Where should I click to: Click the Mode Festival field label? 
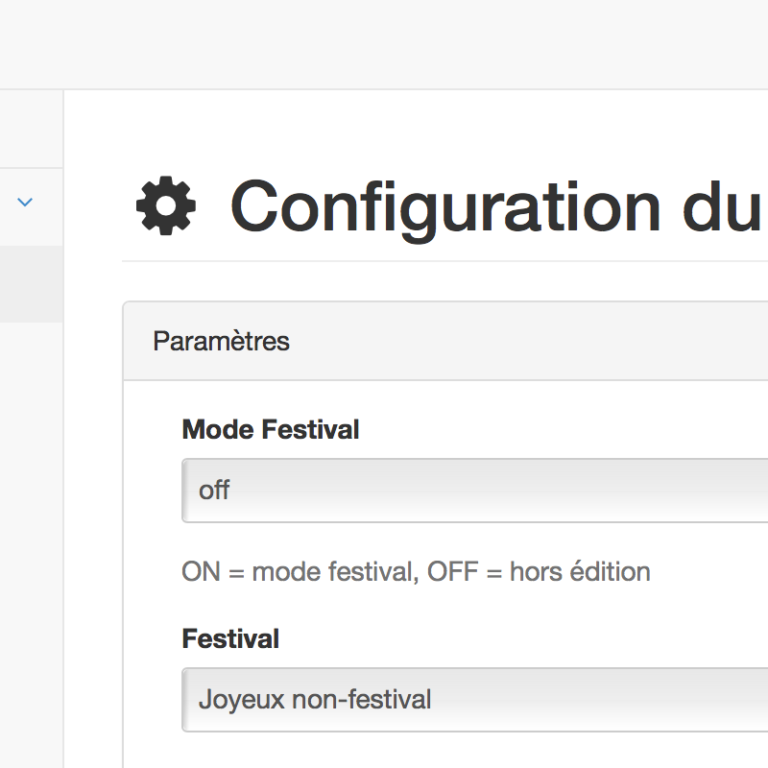(x=270, y=430)
